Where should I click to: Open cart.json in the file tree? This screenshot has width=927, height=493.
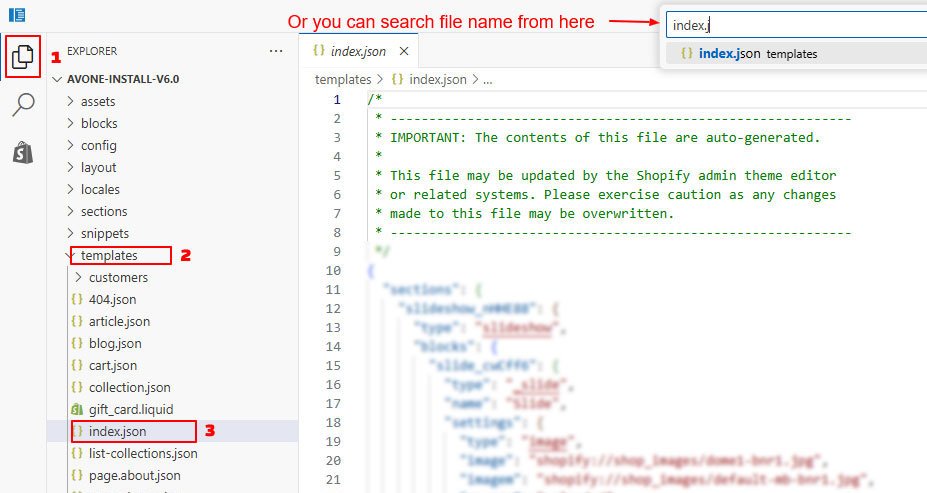click(x=112, y=365)
